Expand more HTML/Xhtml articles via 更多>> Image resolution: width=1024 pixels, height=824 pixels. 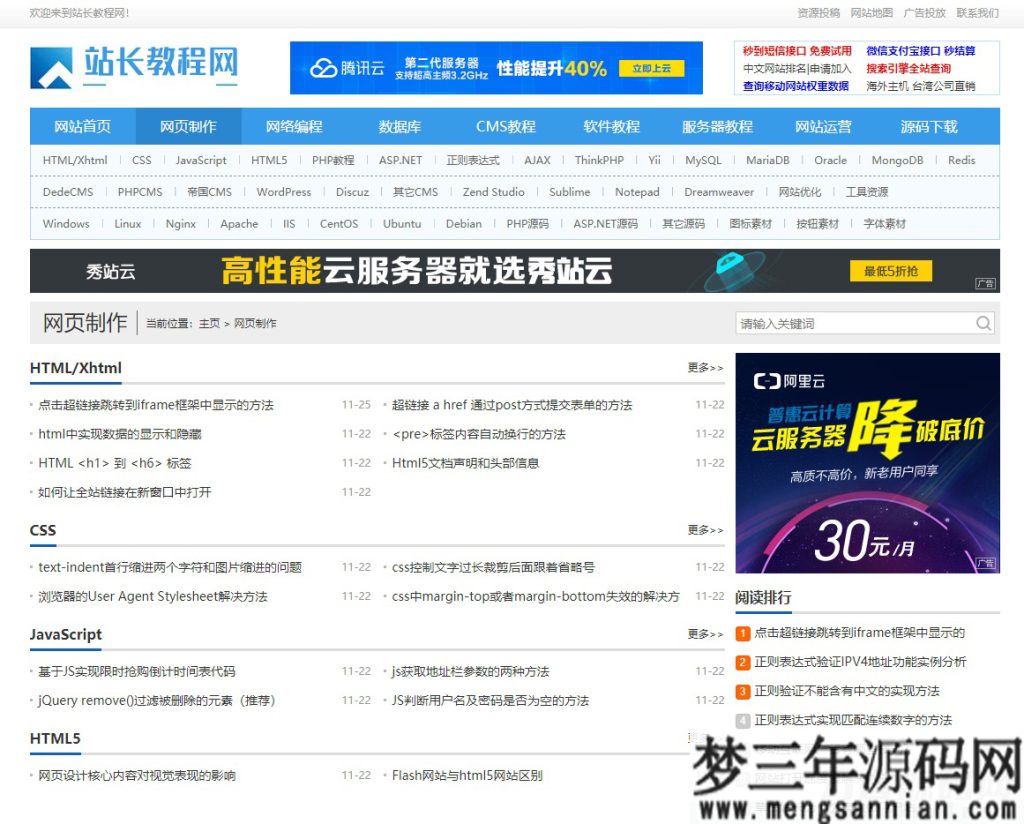[703, 368]
